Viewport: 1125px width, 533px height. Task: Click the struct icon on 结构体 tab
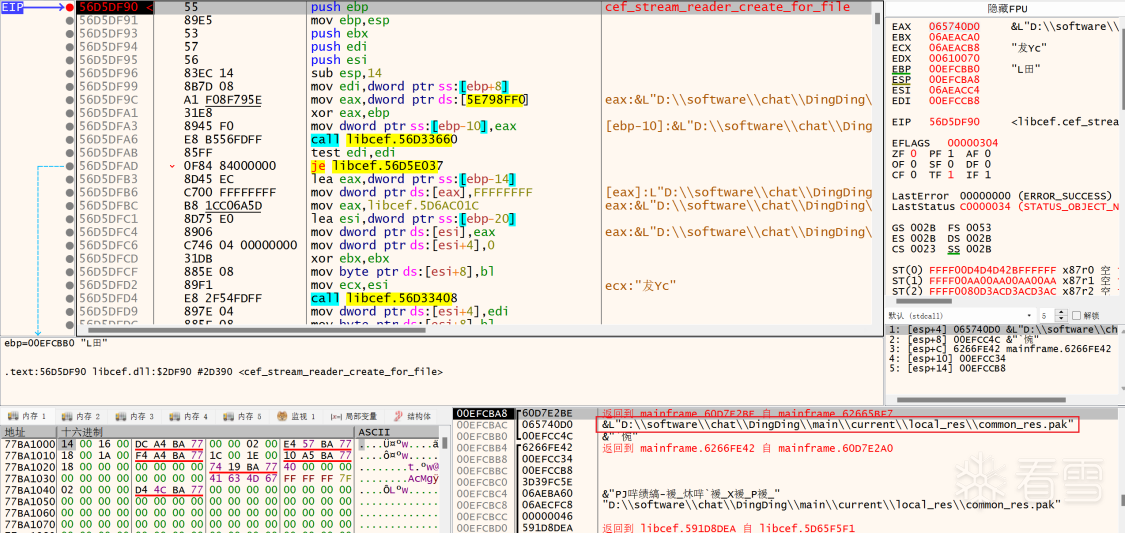398,416
